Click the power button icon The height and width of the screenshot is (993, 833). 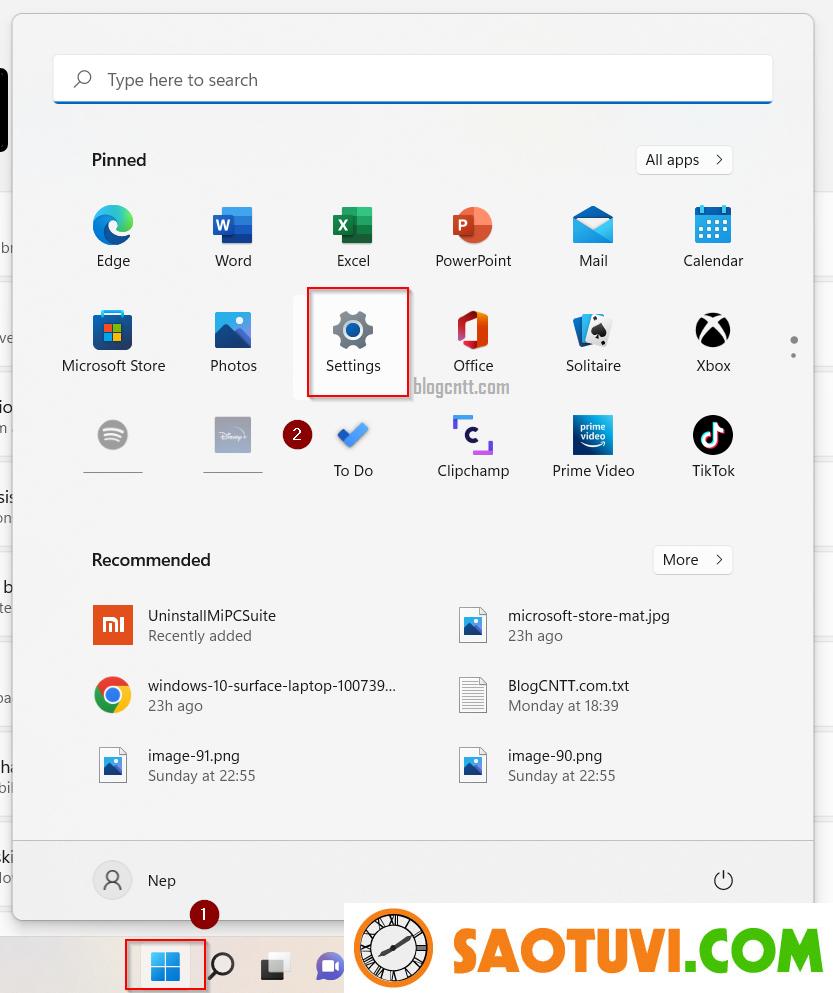[723, 880]
